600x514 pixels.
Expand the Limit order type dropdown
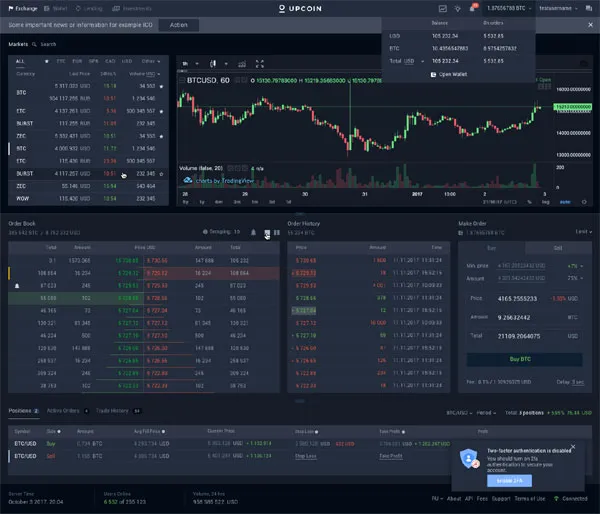pyautogui.click(x=583, y=232)
